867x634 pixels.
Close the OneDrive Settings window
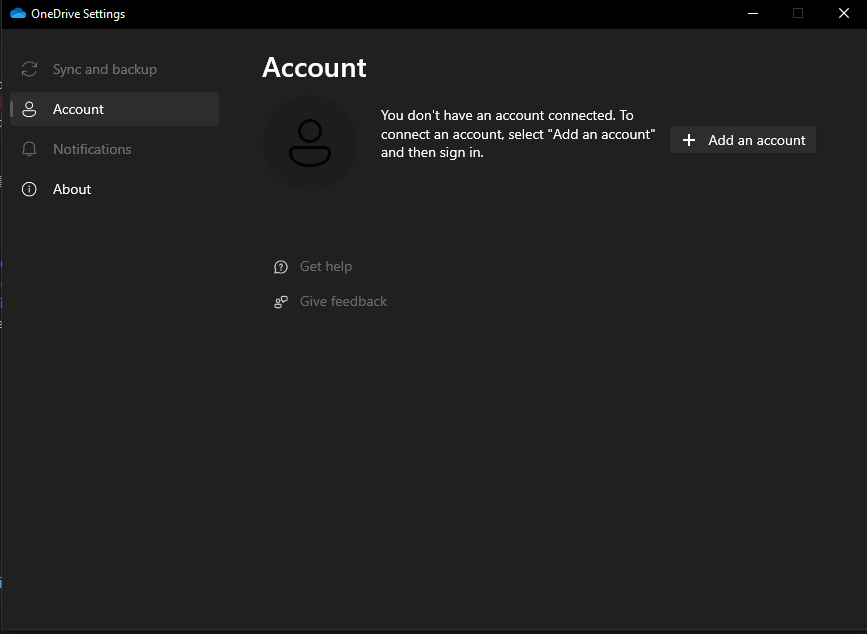coord(844,13)
